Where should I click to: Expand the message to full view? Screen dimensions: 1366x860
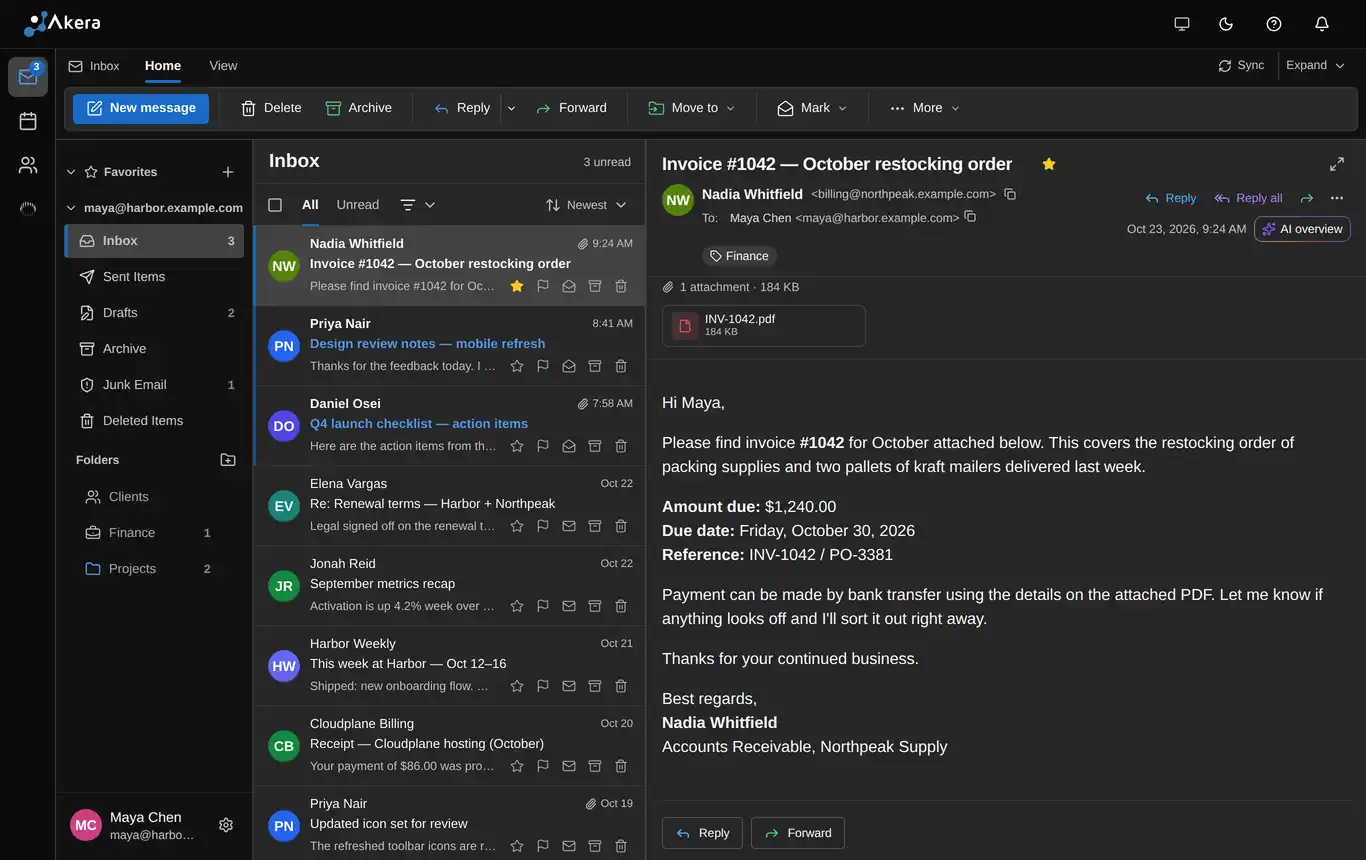coord(1337,164)
